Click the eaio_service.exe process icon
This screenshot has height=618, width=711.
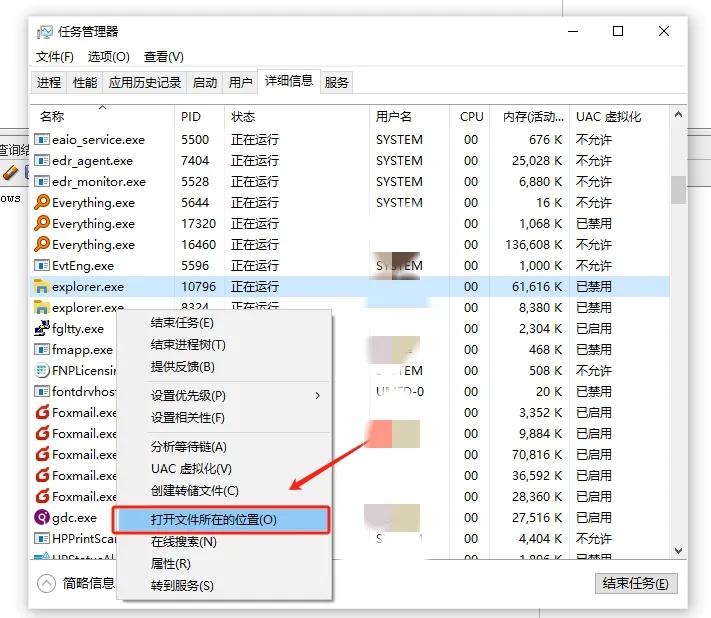[42, 139]
